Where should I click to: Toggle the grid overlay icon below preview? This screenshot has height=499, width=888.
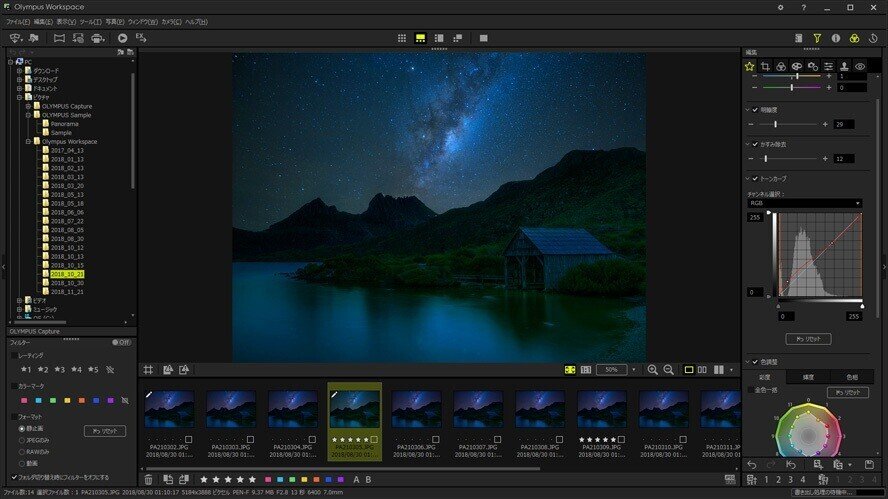(x=148, y=370)
